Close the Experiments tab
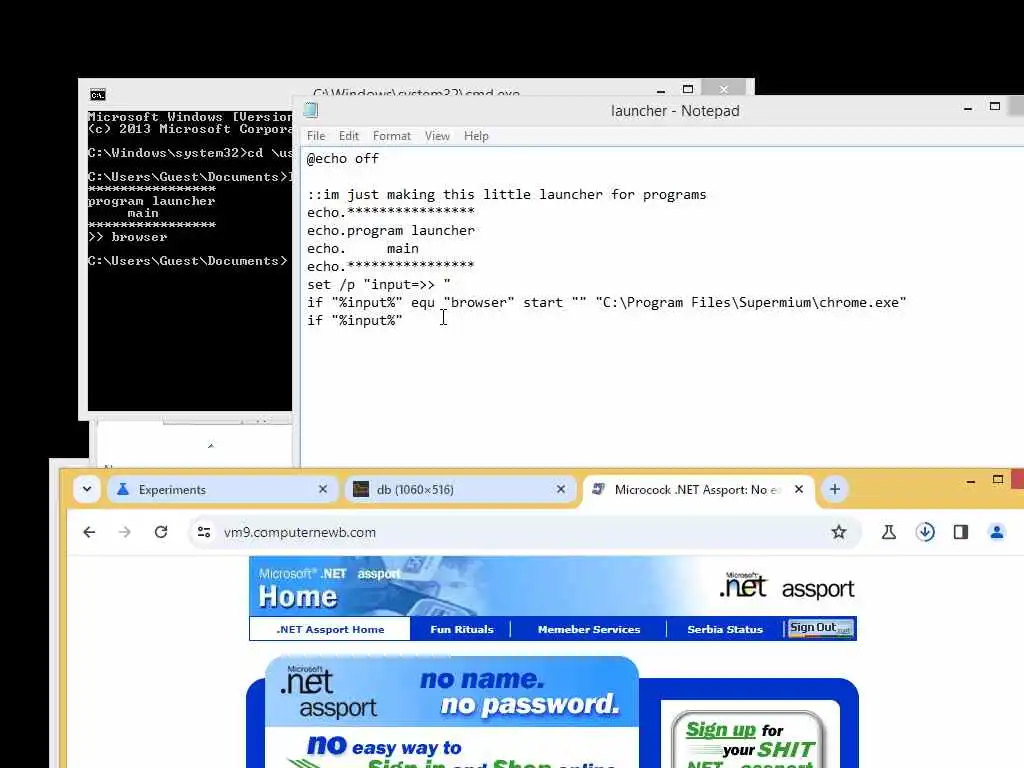The width and height of the screenshot is (1024, 768). pyautogui.click(x=323, y=489)
